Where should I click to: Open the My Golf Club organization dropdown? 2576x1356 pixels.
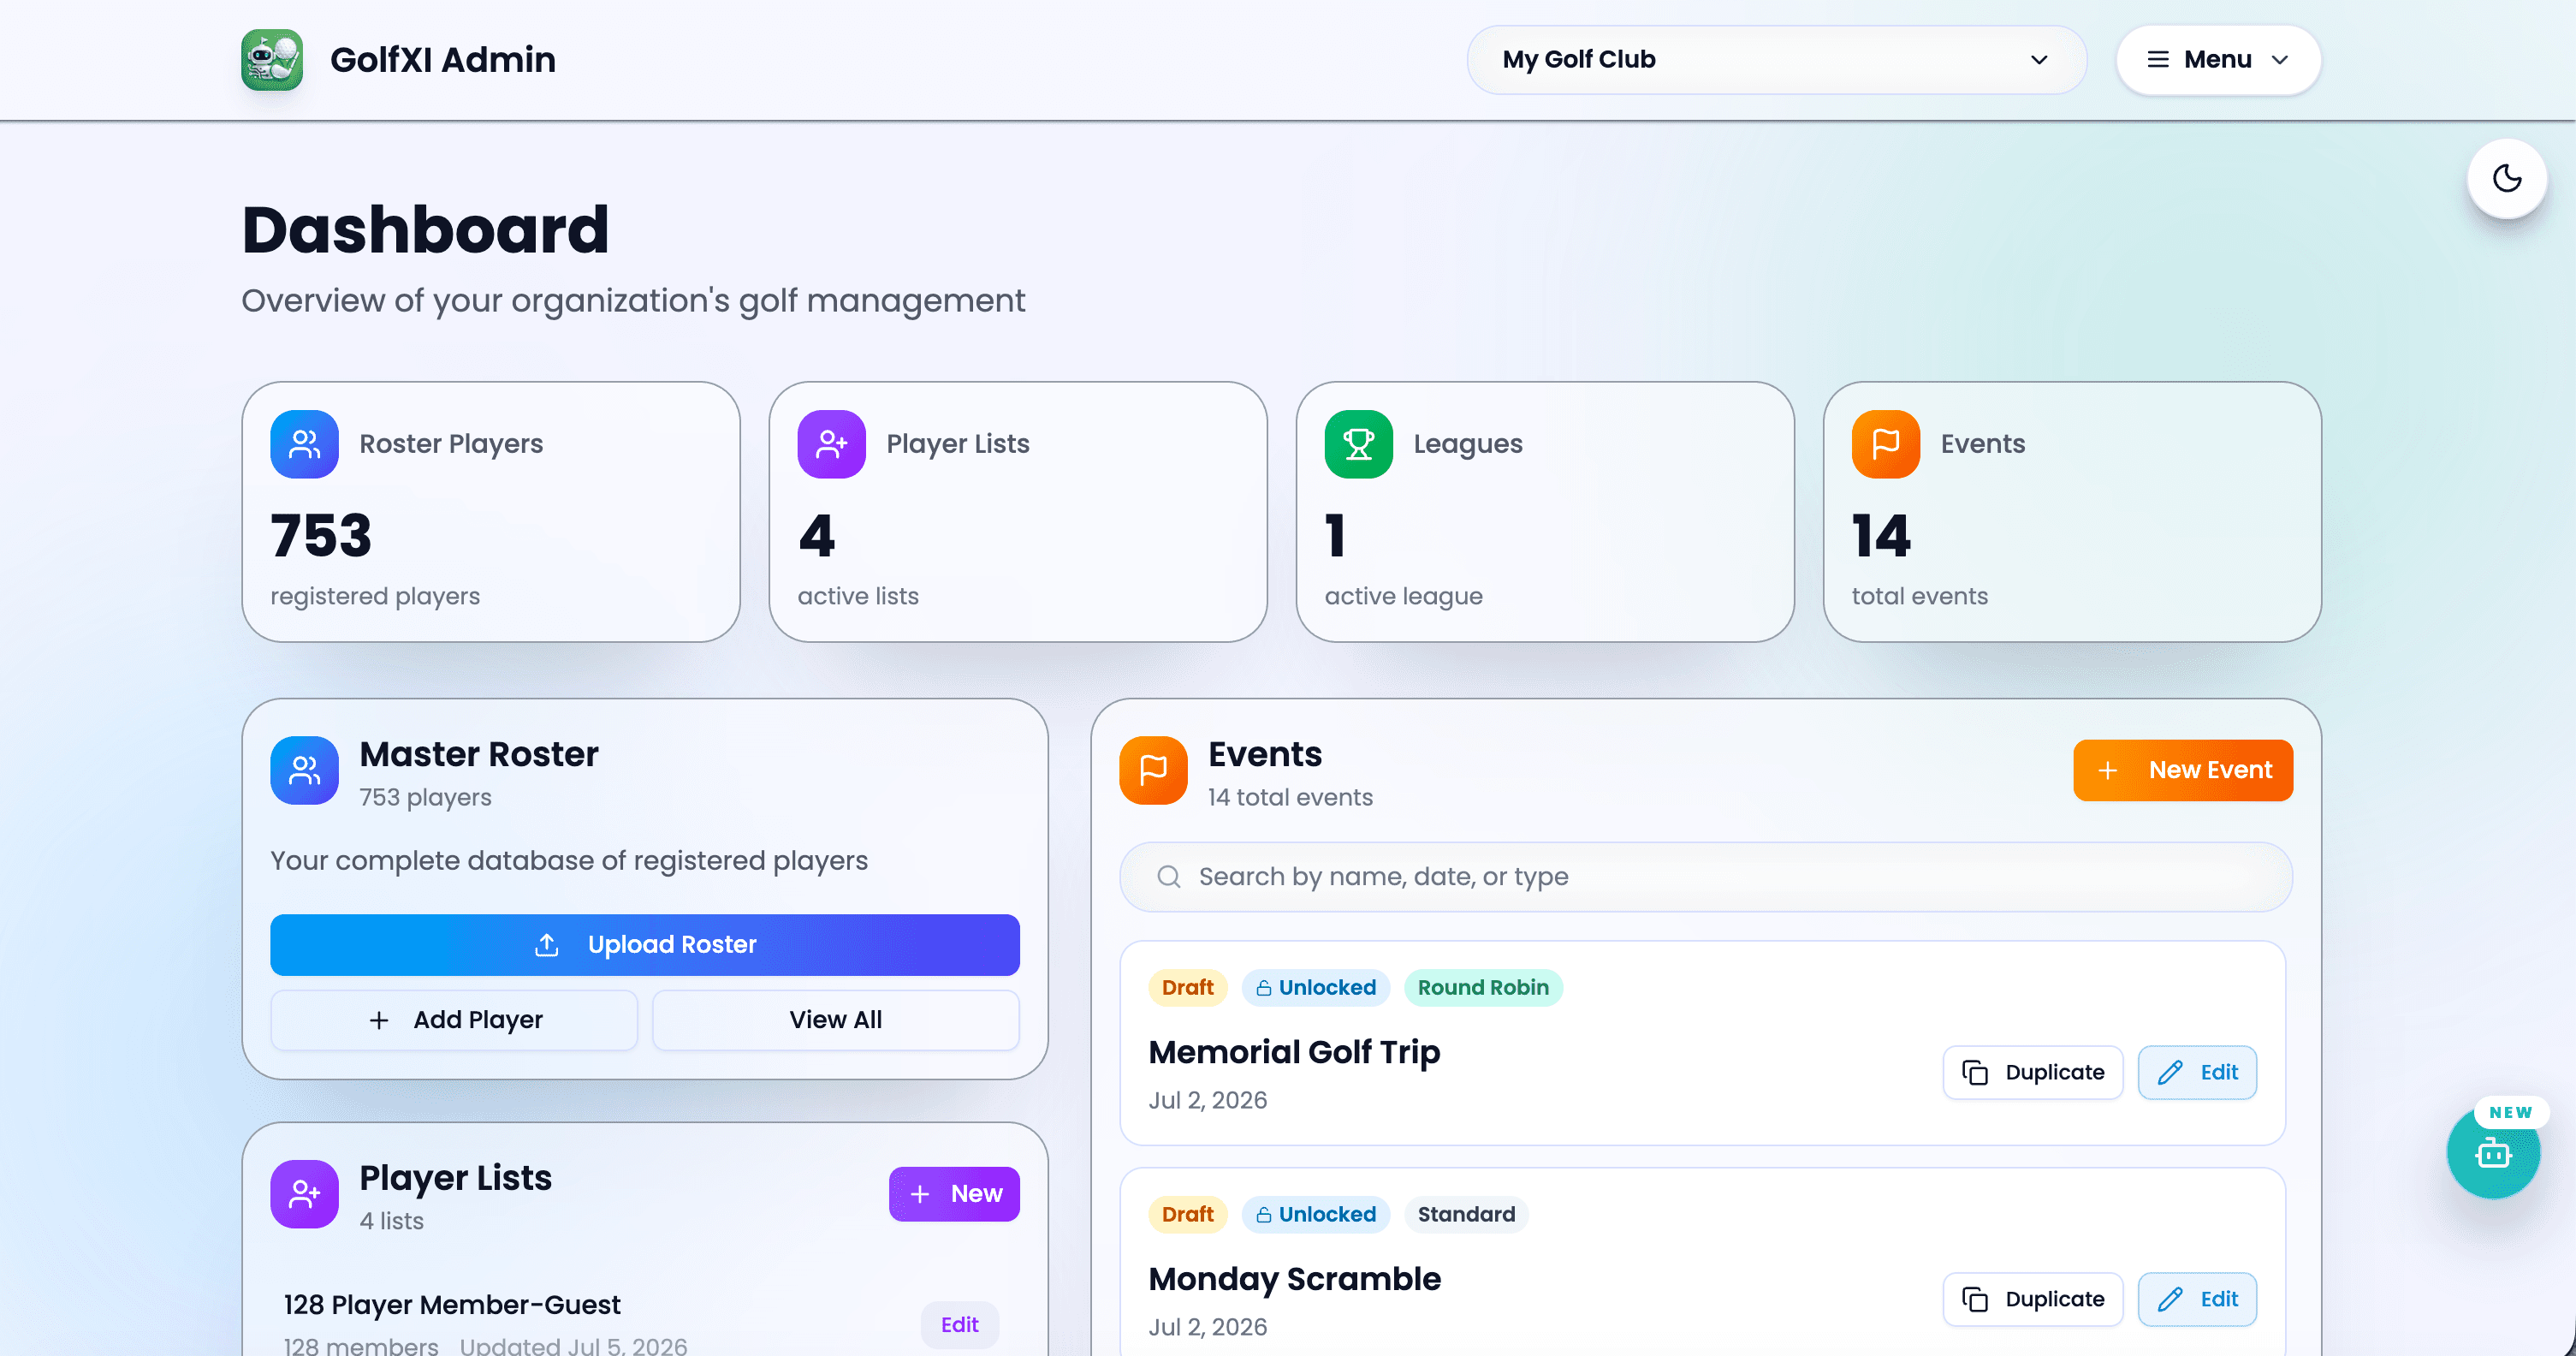[x=1776, y=60]
